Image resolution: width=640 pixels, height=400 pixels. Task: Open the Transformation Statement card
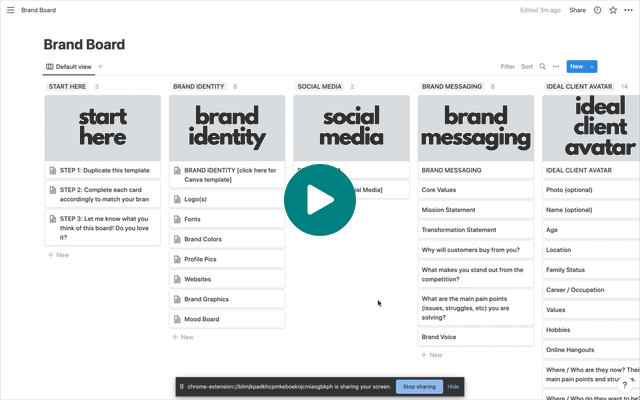476,230
